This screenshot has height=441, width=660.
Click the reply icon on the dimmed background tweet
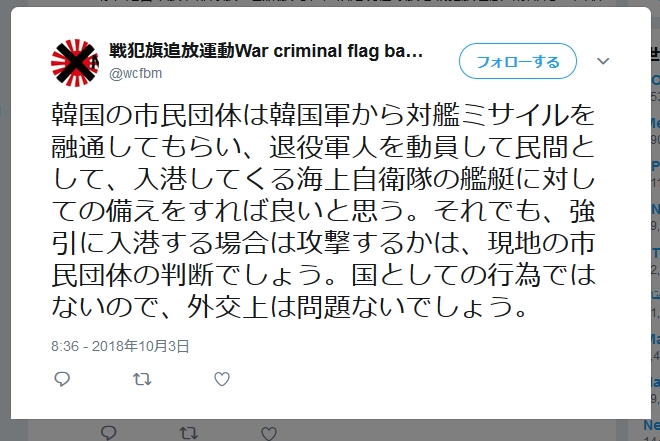106,433
